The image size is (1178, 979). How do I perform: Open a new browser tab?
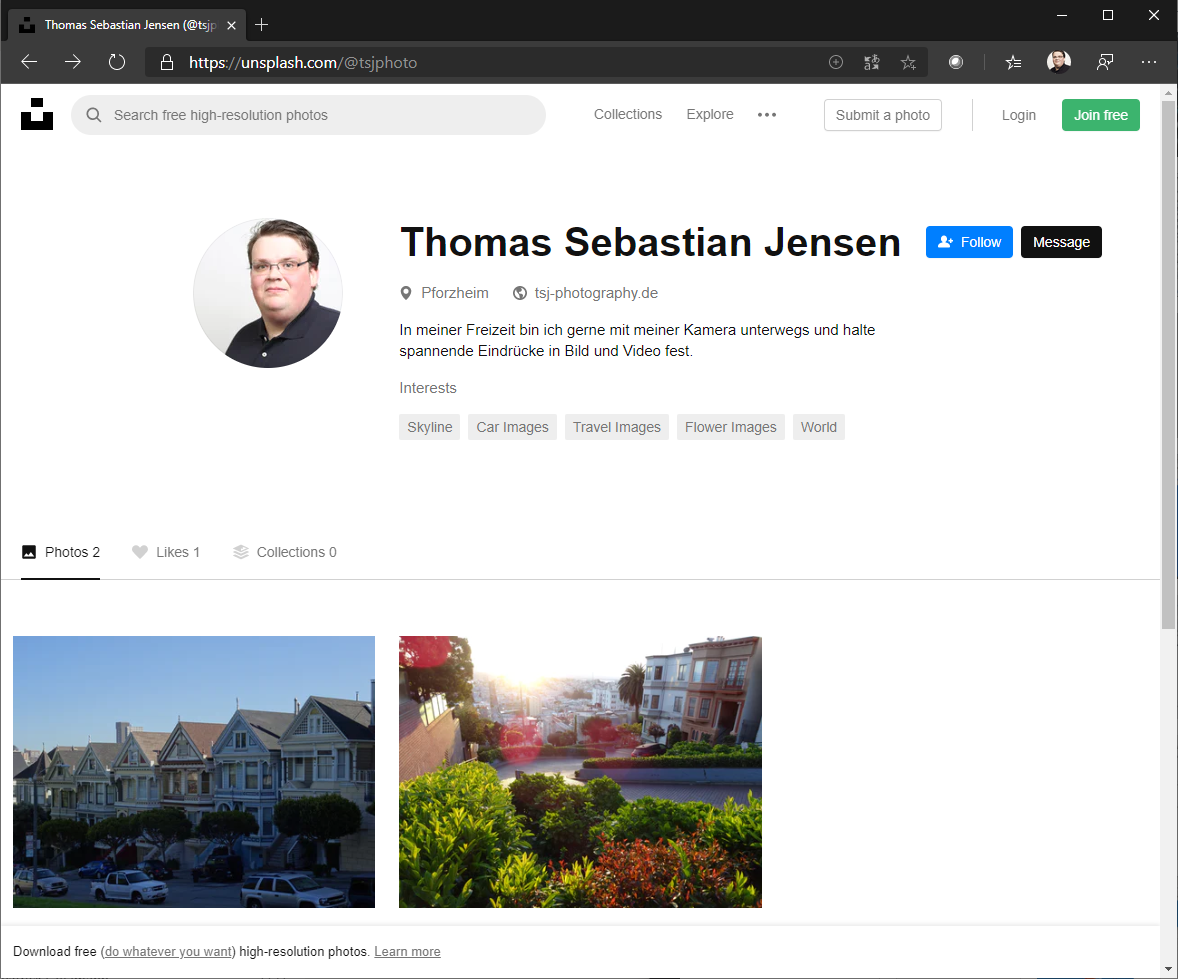(262, 24)
